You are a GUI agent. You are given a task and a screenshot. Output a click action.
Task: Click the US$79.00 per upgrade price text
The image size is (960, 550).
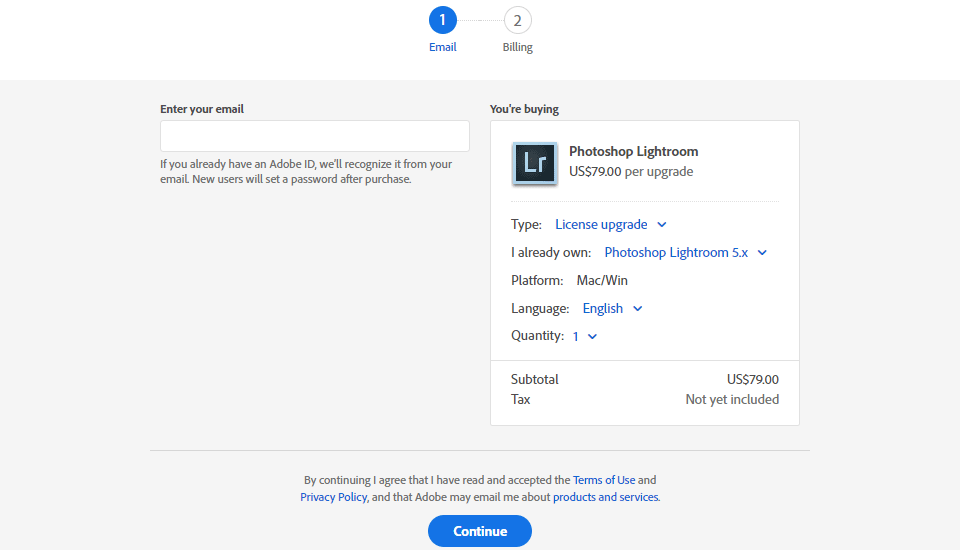631,171
